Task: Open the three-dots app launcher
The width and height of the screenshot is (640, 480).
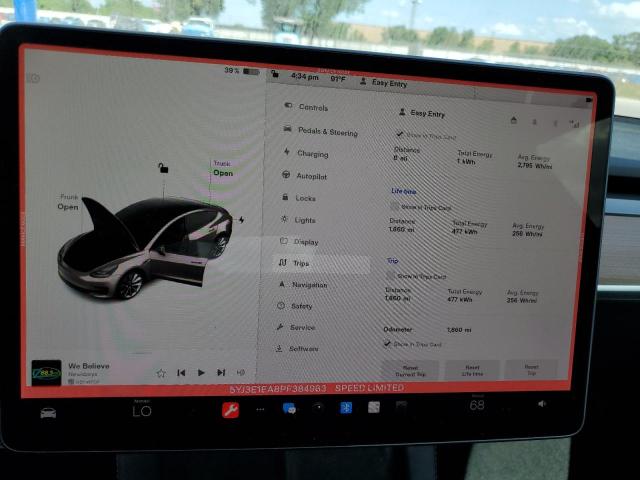Action: (260, 409)
